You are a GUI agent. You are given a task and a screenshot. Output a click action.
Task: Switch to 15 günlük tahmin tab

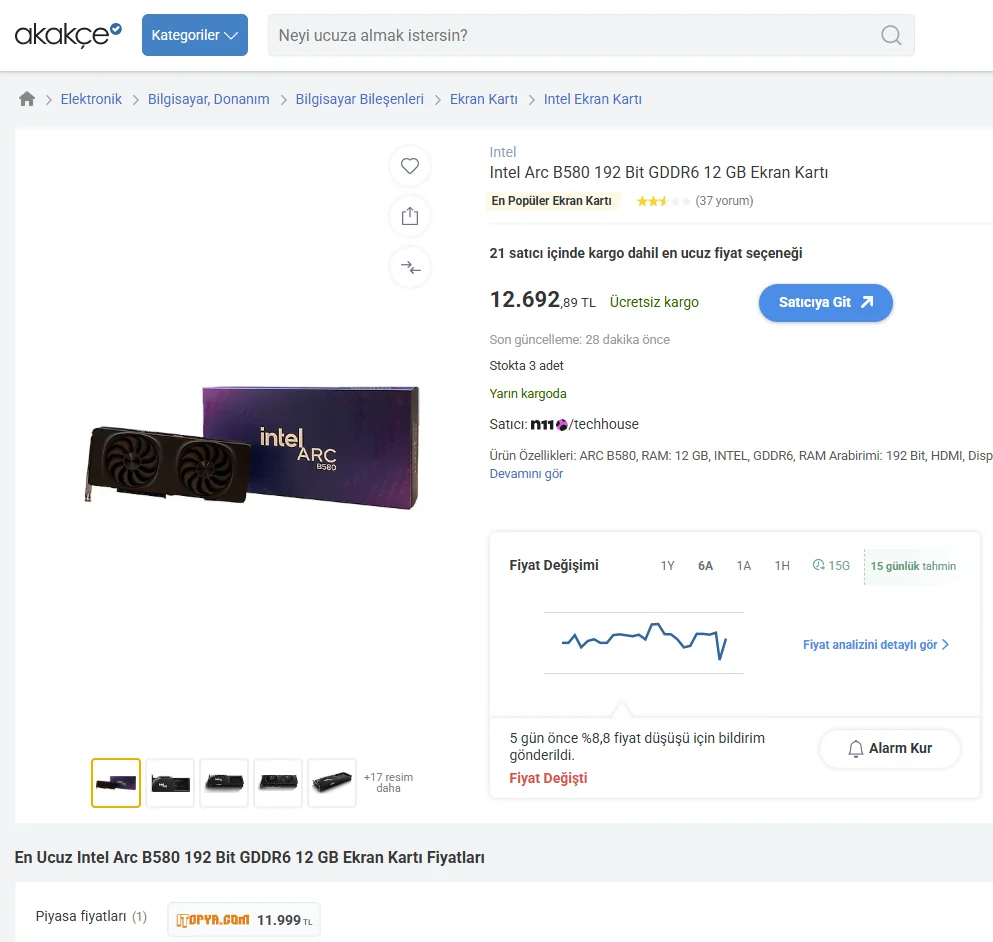[913, 566]
